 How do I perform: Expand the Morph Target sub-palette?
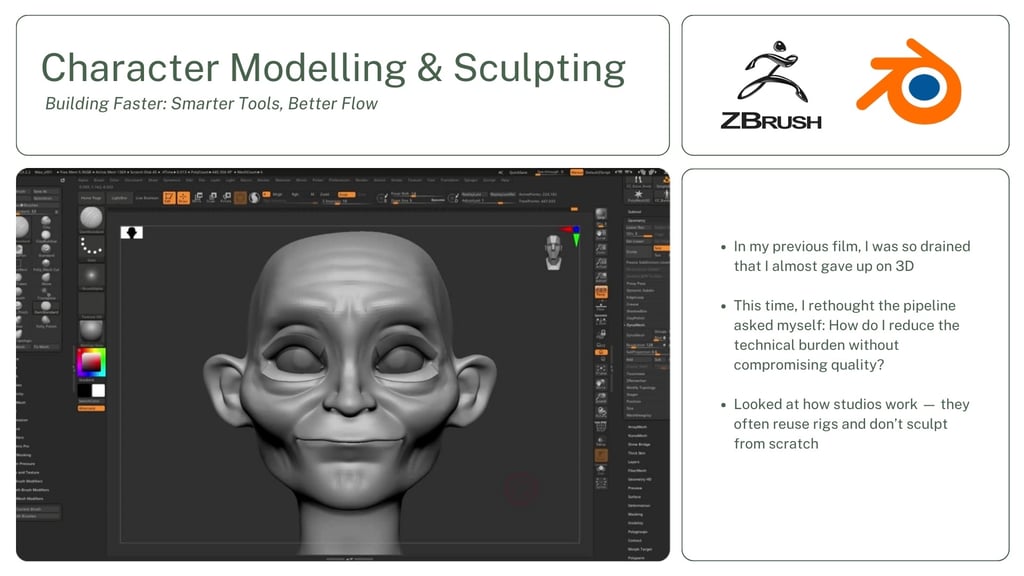coord(639,549)
